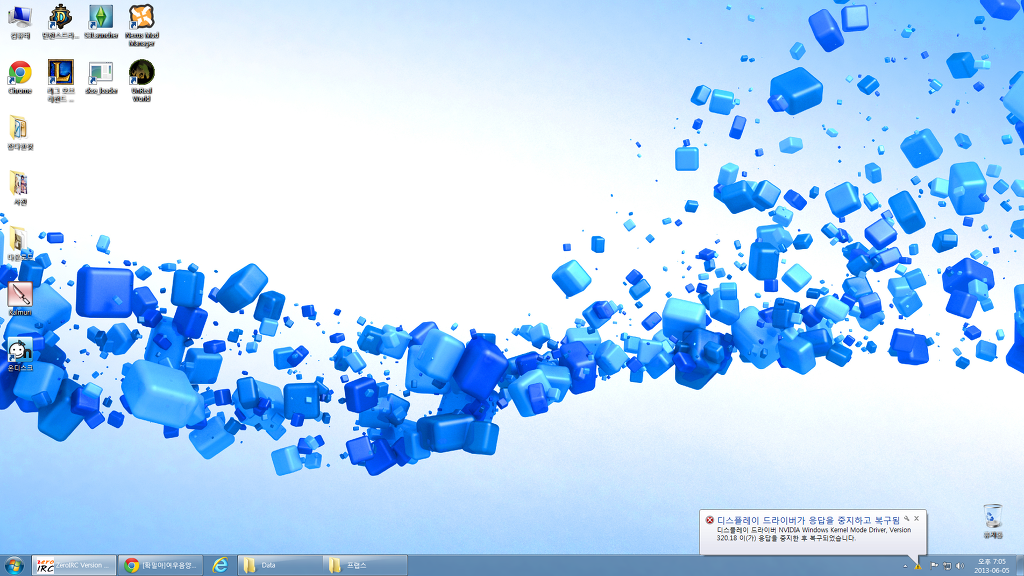Switch to ZeroIRC taskbar window
This screenshot has width=1024, height=576.
tap(74, 565)
